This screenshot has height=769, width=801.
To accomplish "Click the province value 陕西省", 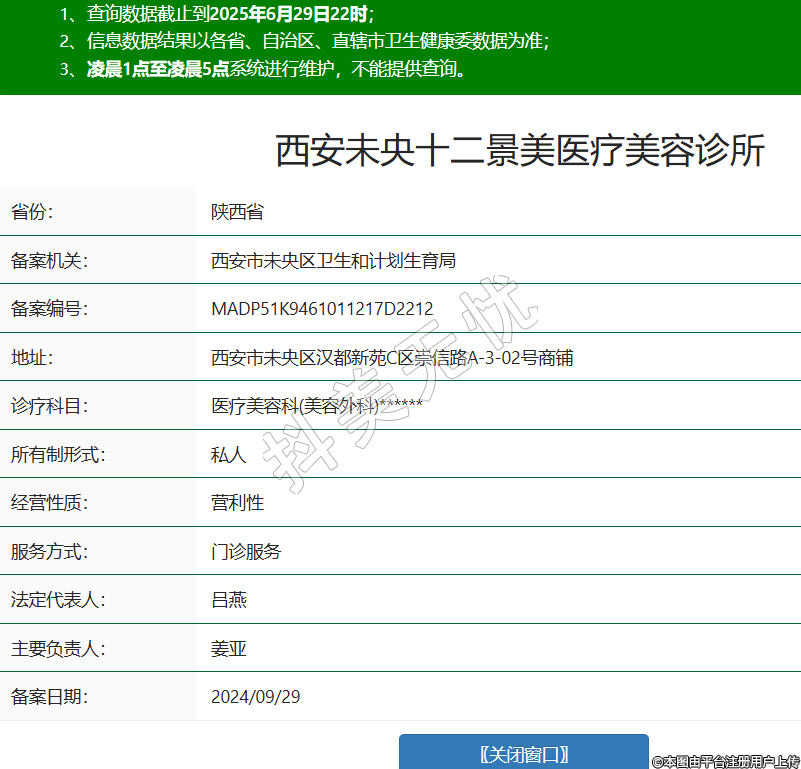I will point(237,212).
